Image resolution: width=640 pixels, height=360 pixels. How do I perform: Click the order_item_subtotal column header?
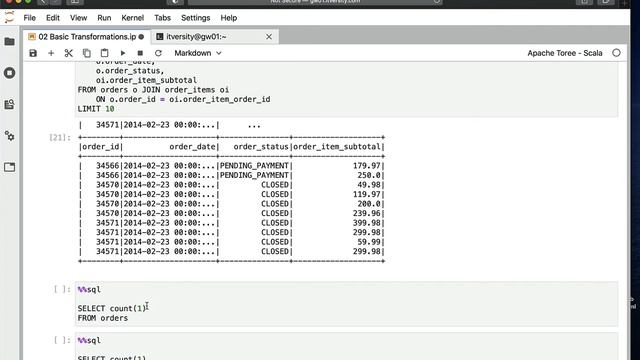pos(337,147)
